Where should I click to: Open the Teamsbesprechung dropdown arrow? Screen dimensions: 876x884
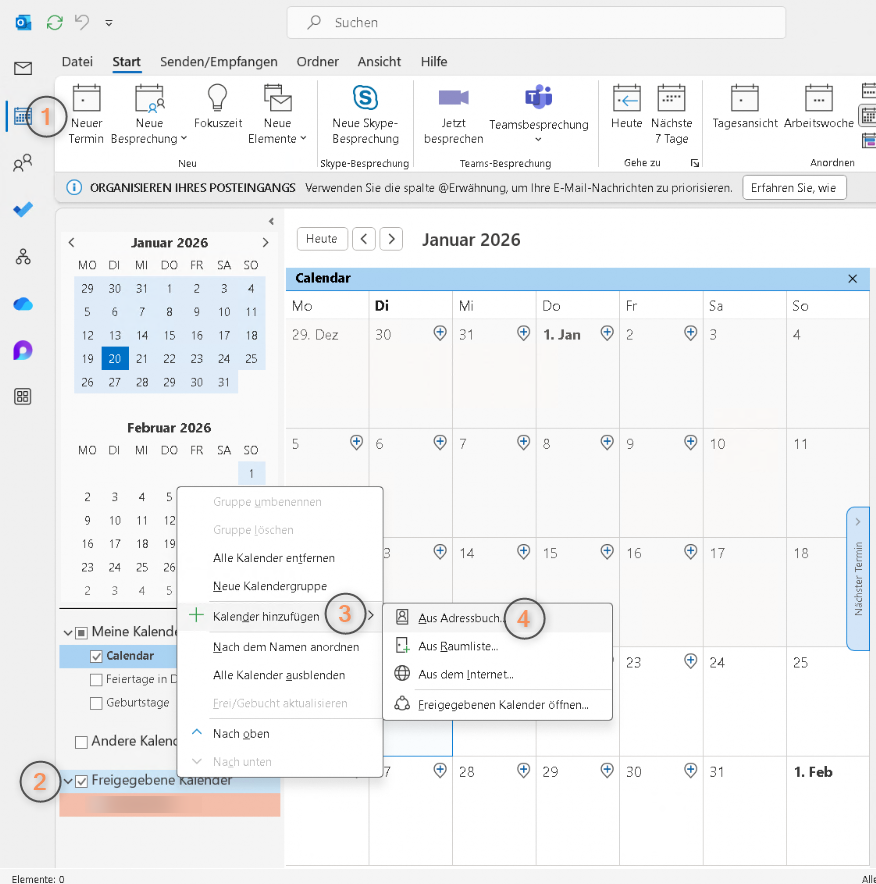point(538,139)
